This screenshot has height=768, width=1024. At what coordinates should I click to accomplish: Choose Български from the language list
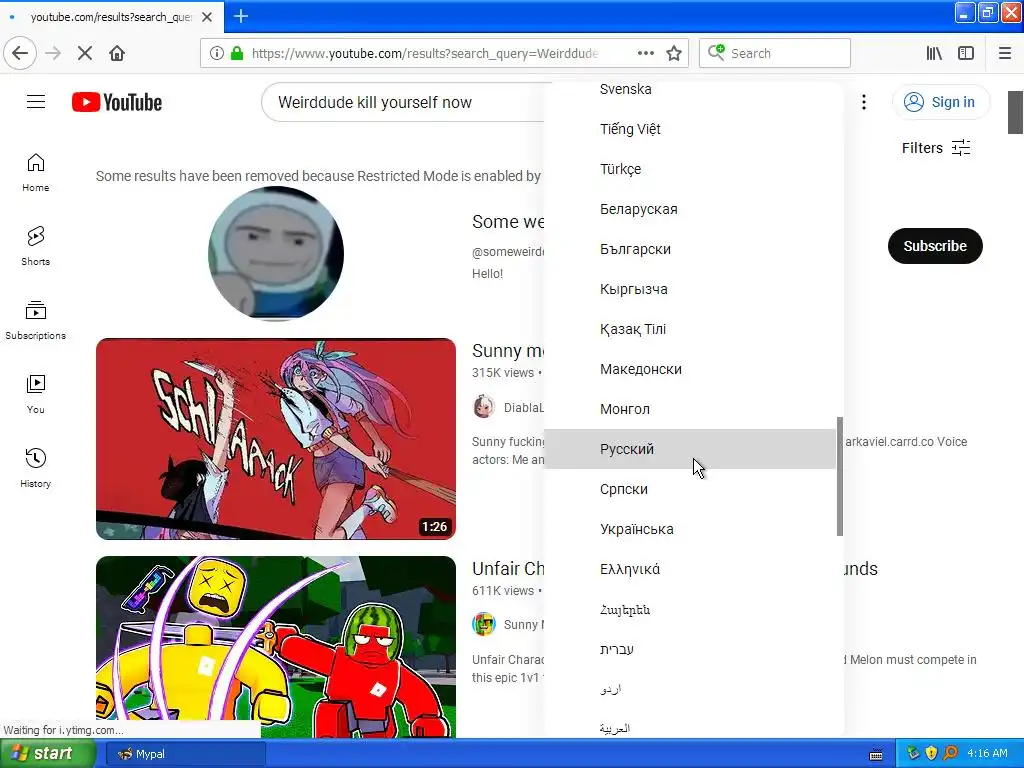[x=690, y=249]
